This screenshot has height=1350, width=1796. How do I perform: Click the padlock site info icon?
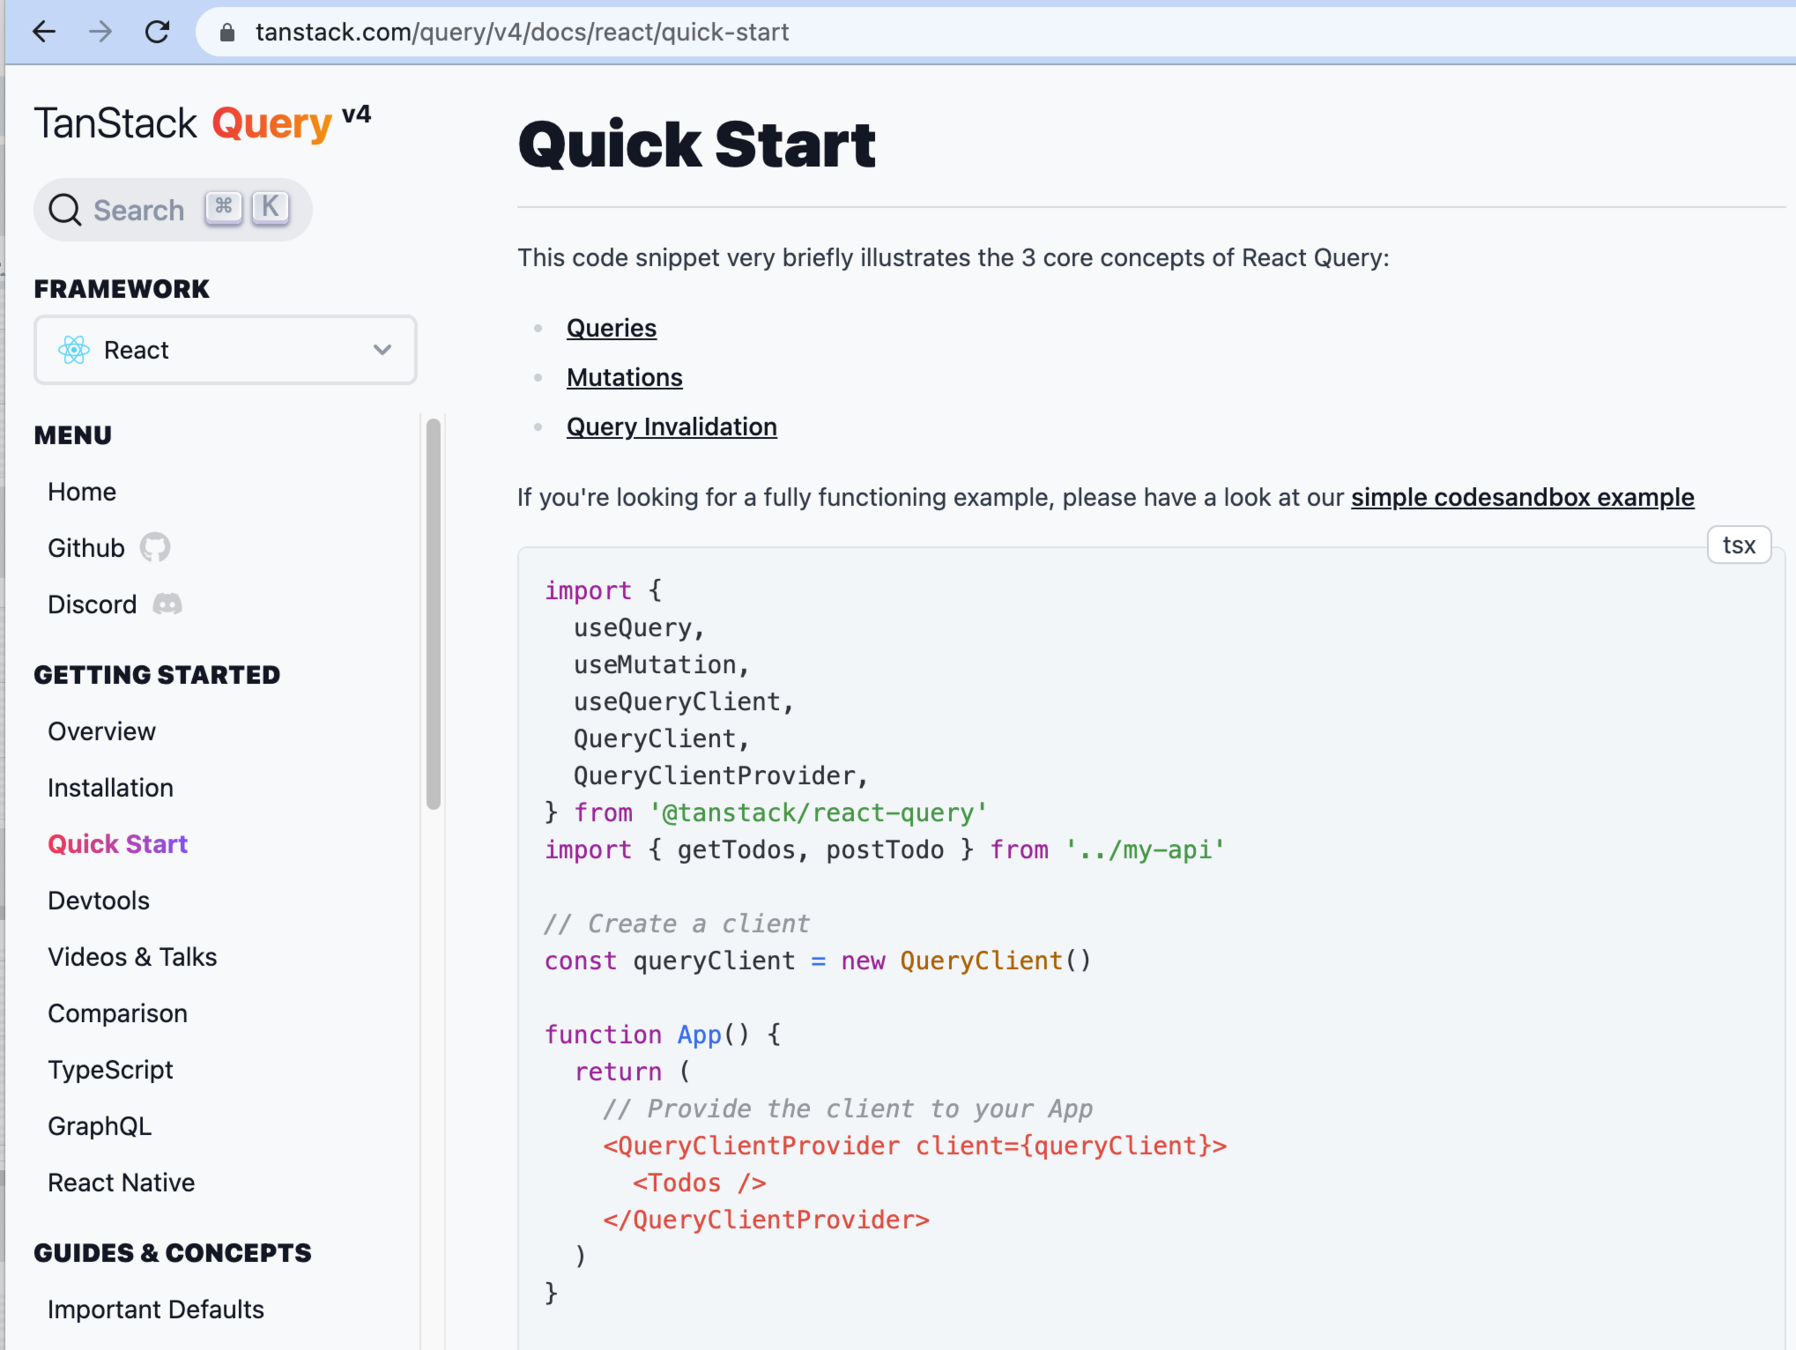click(x=227, y=33)
